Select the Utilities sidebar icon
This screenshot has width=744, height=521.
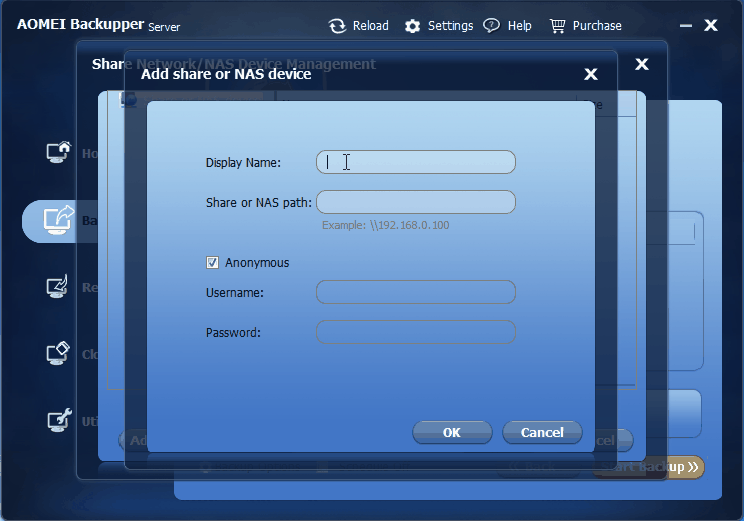(x=59, y=420)
